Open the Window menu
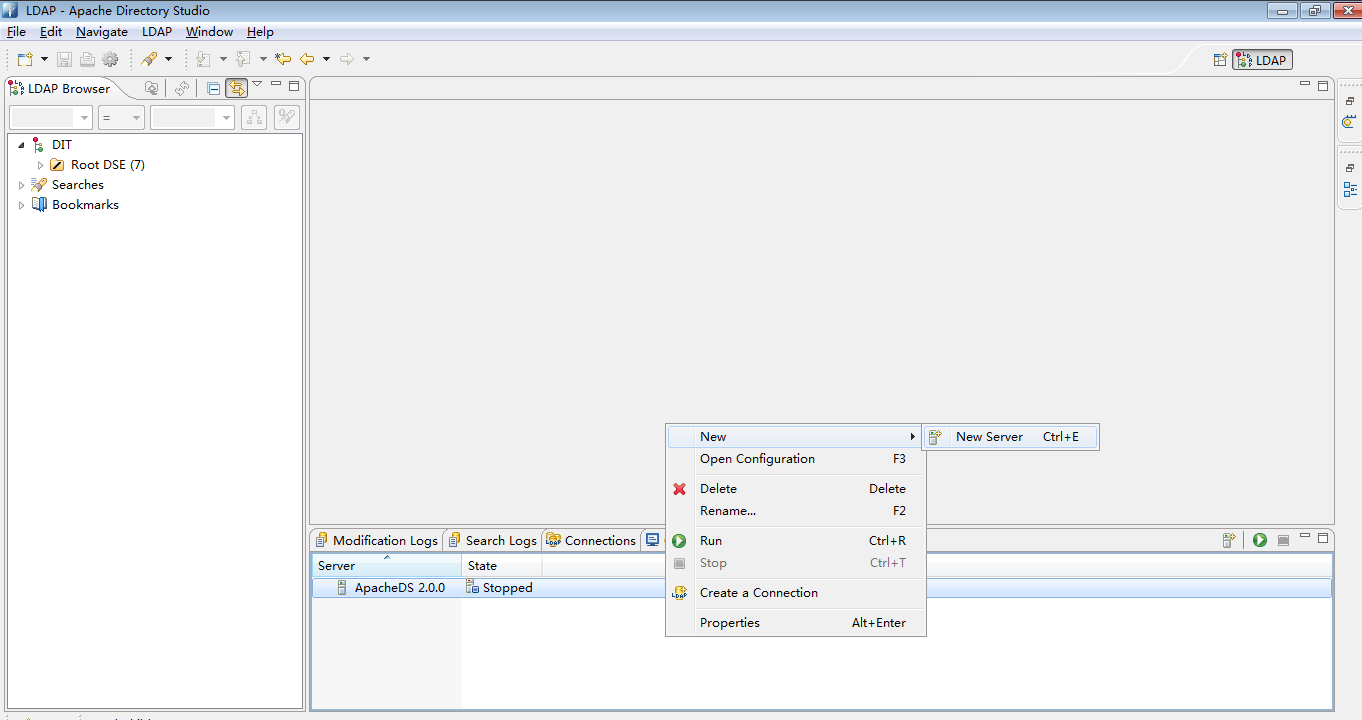 click(209, 32)
